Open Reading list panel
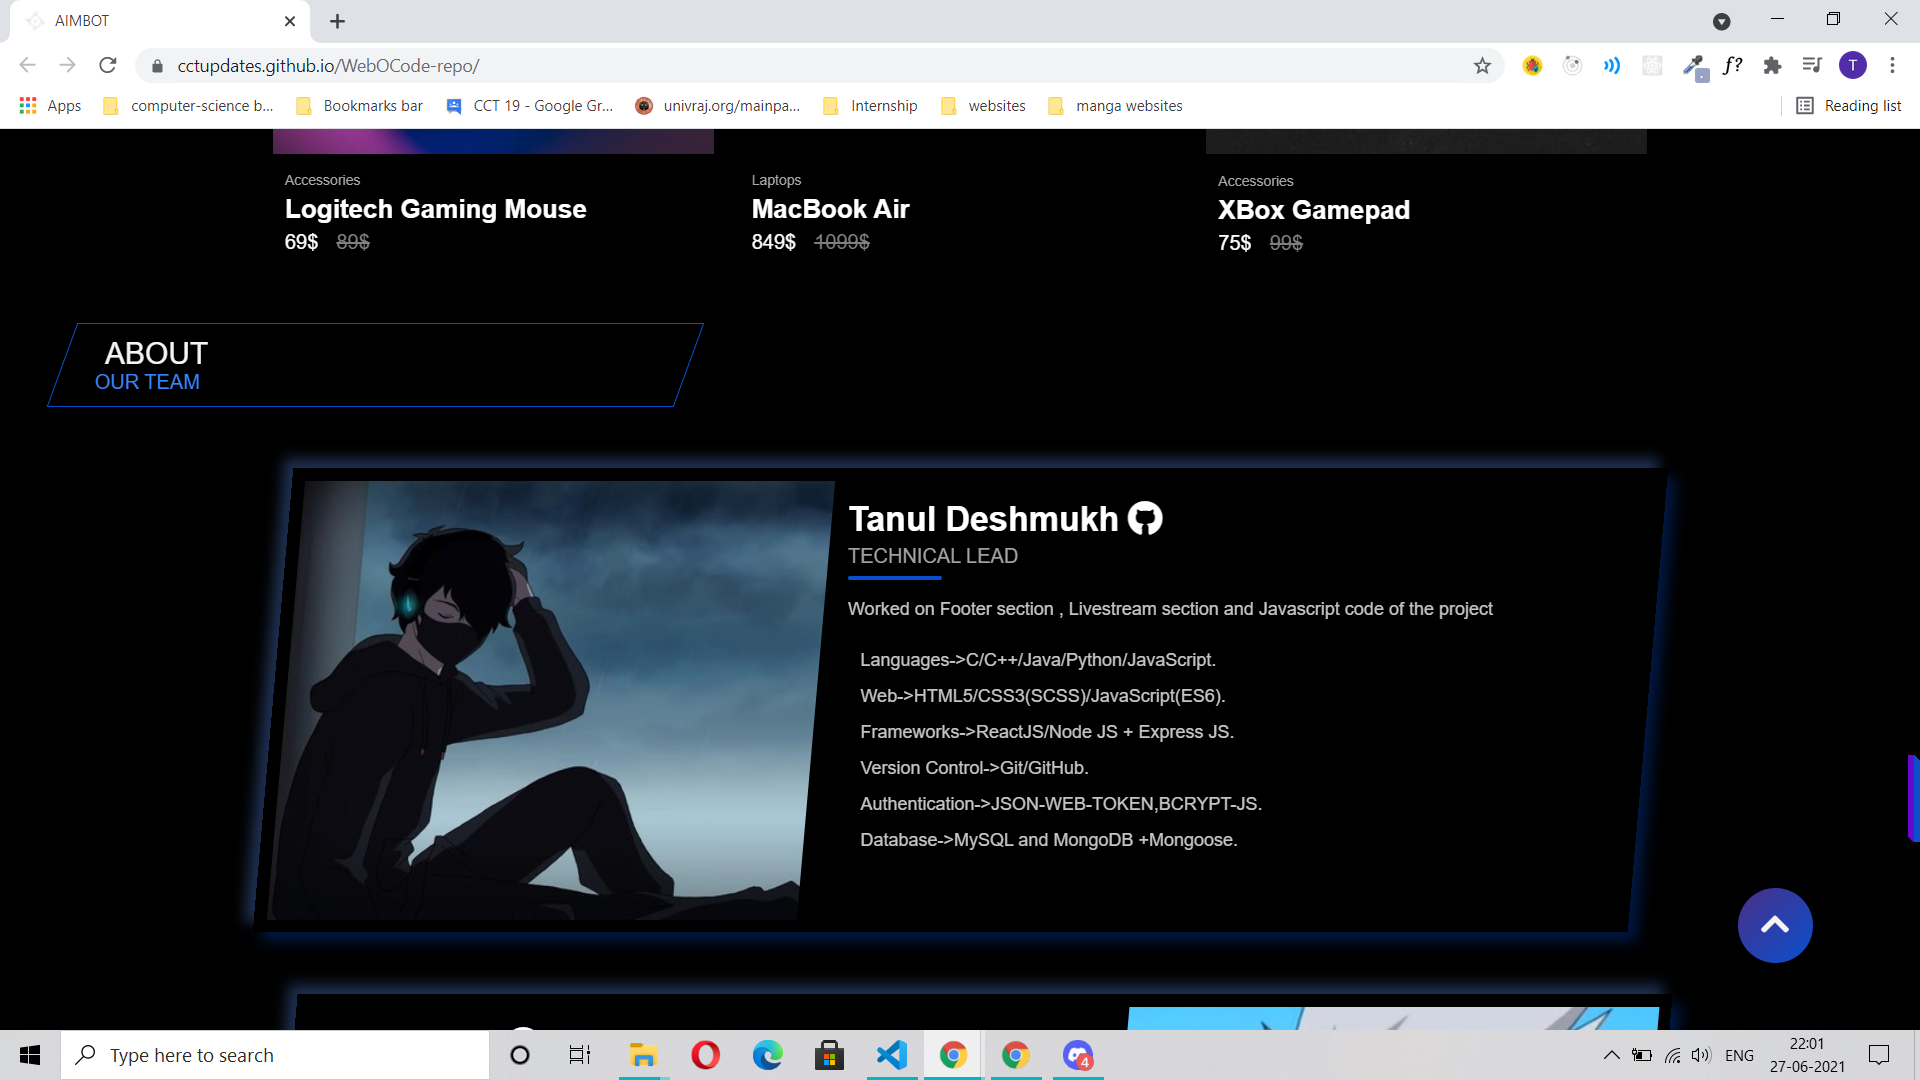This screenshot has height=1080, width=1920. click(1849, 106)
